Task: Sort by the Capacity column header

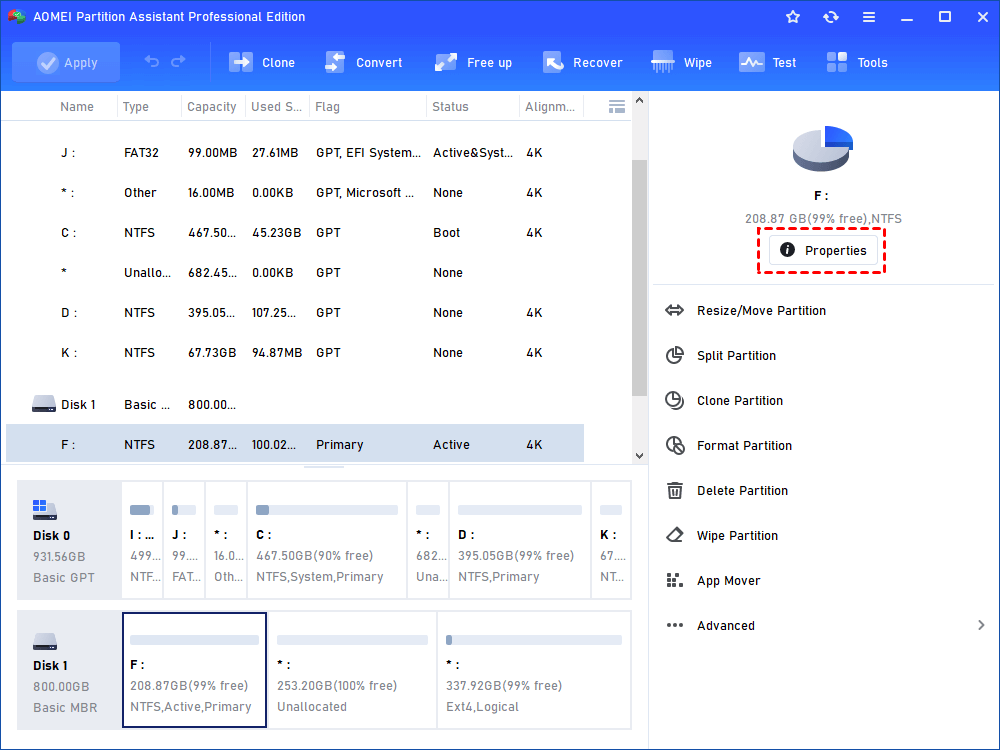Action: point(211,107)
